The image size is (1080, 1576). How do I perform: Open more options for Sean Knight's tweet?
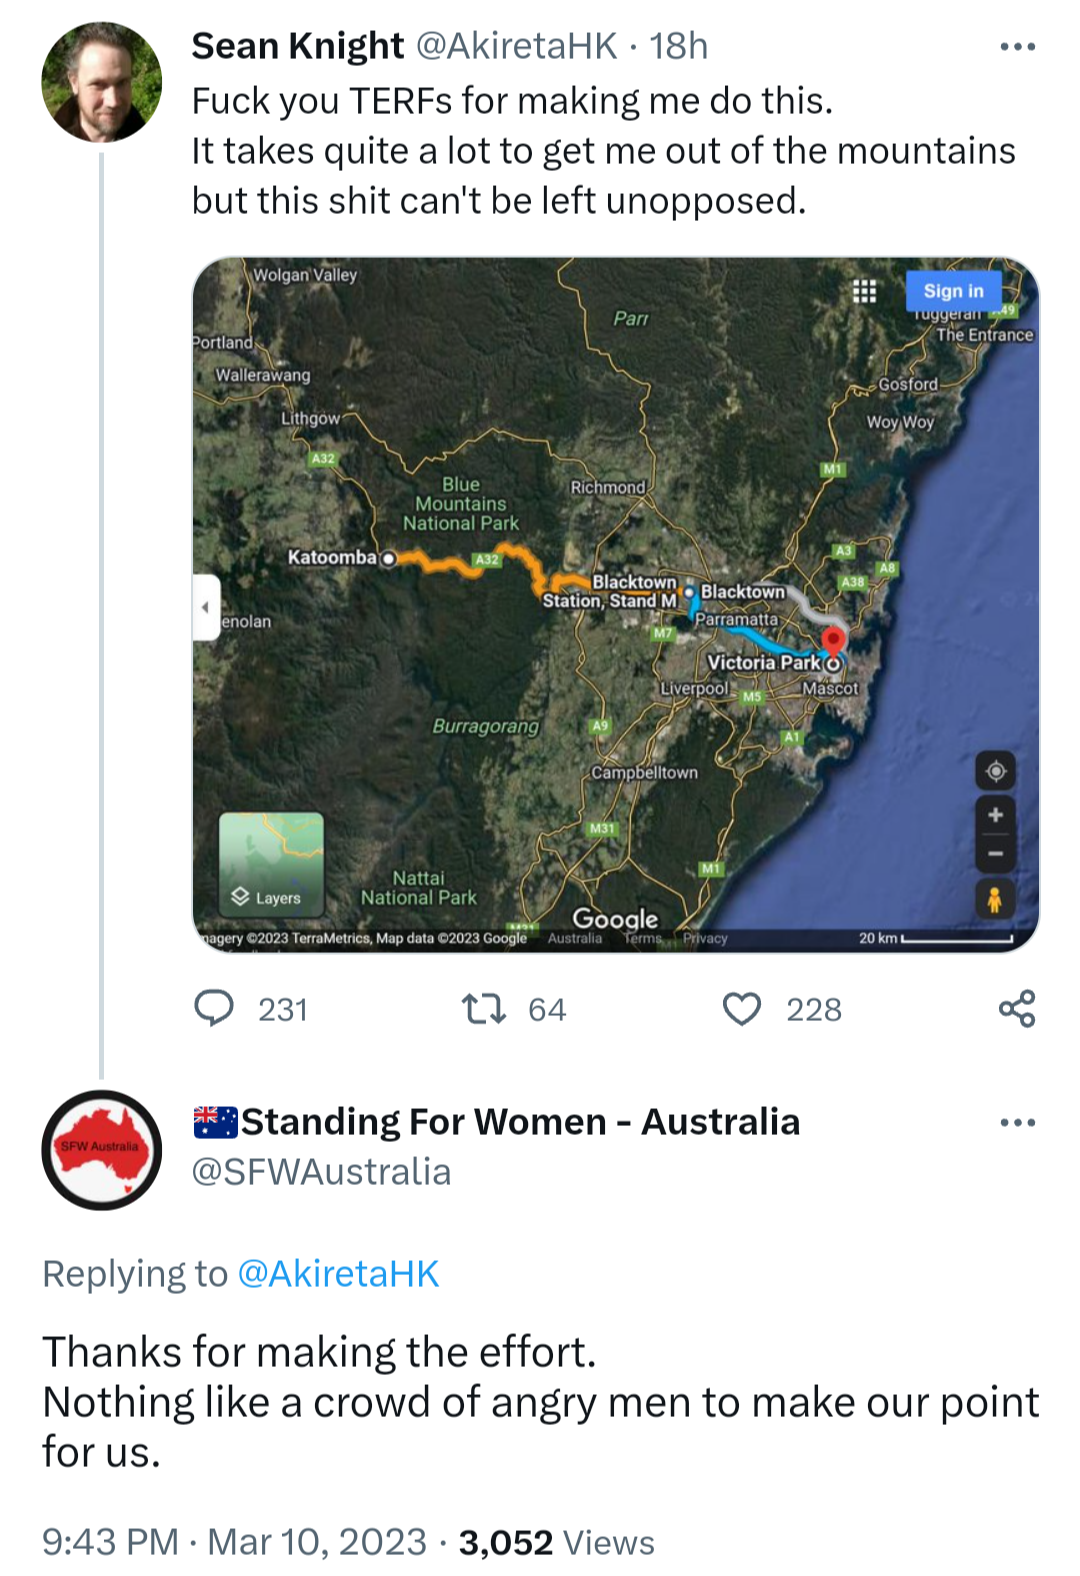(1017, 47)
